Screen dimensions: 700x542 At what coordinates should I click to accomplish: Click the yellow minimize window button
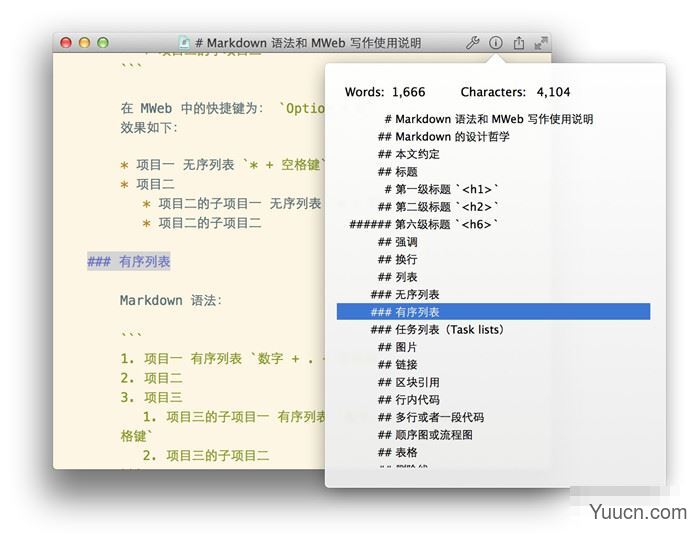point(84,42)
